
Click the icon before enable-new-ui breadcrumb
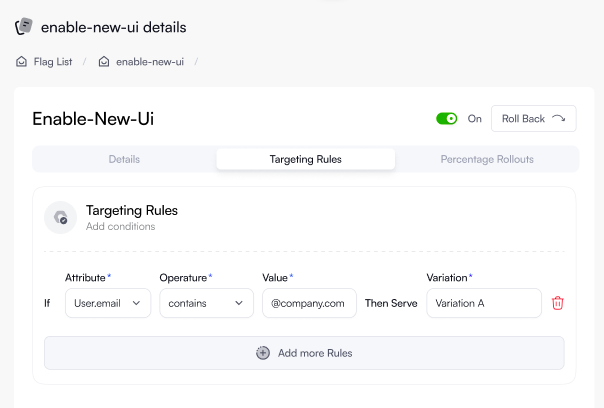(104, 62)
